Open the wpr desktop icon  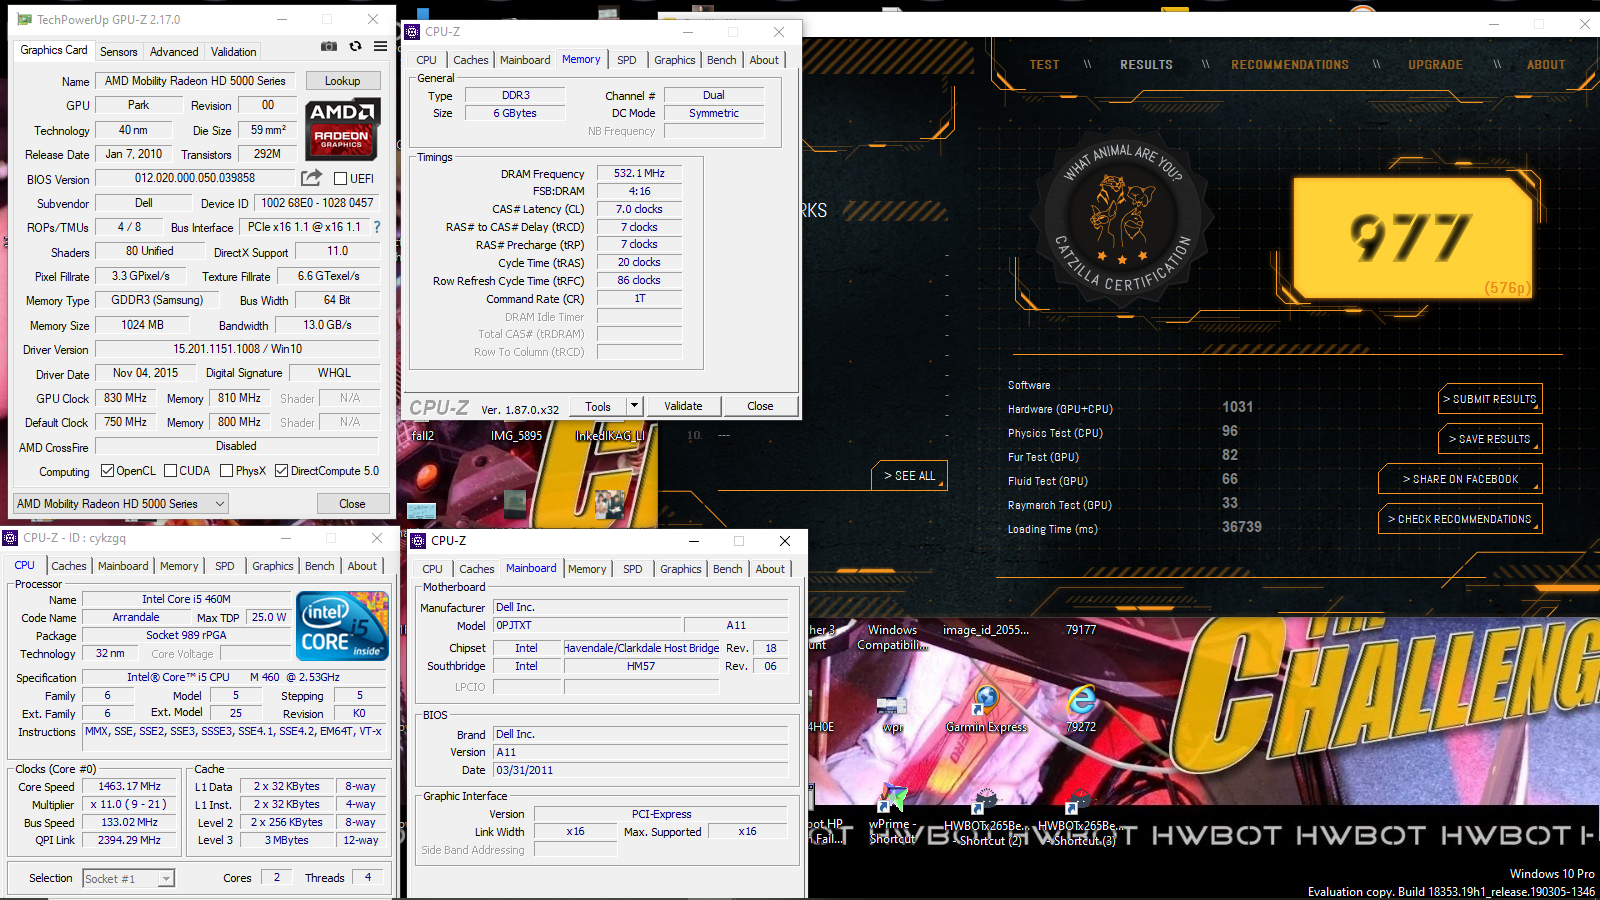[x=892, y=715]
